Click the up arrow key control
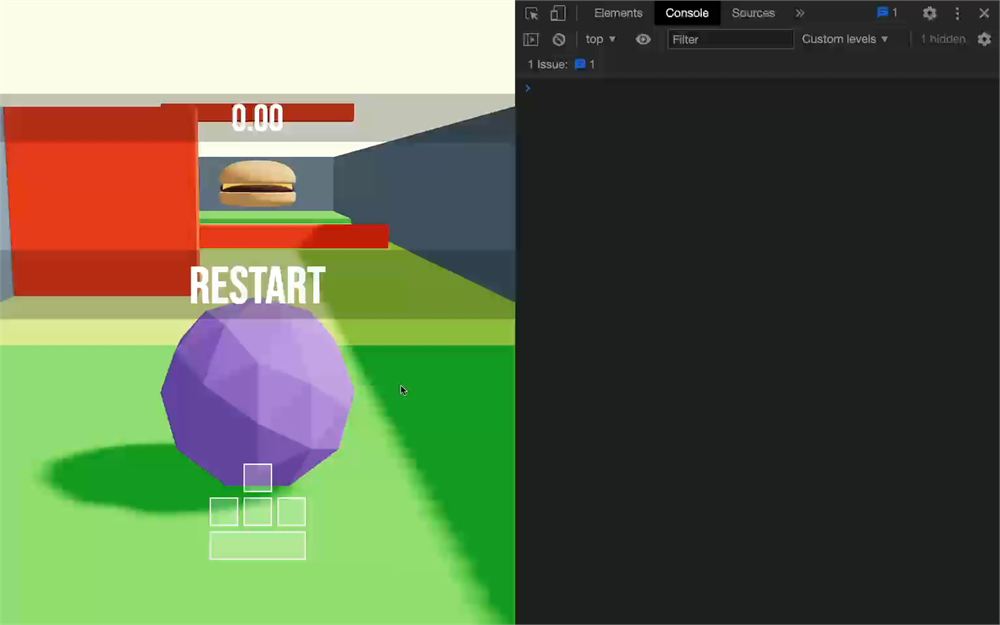 [258, 478]
